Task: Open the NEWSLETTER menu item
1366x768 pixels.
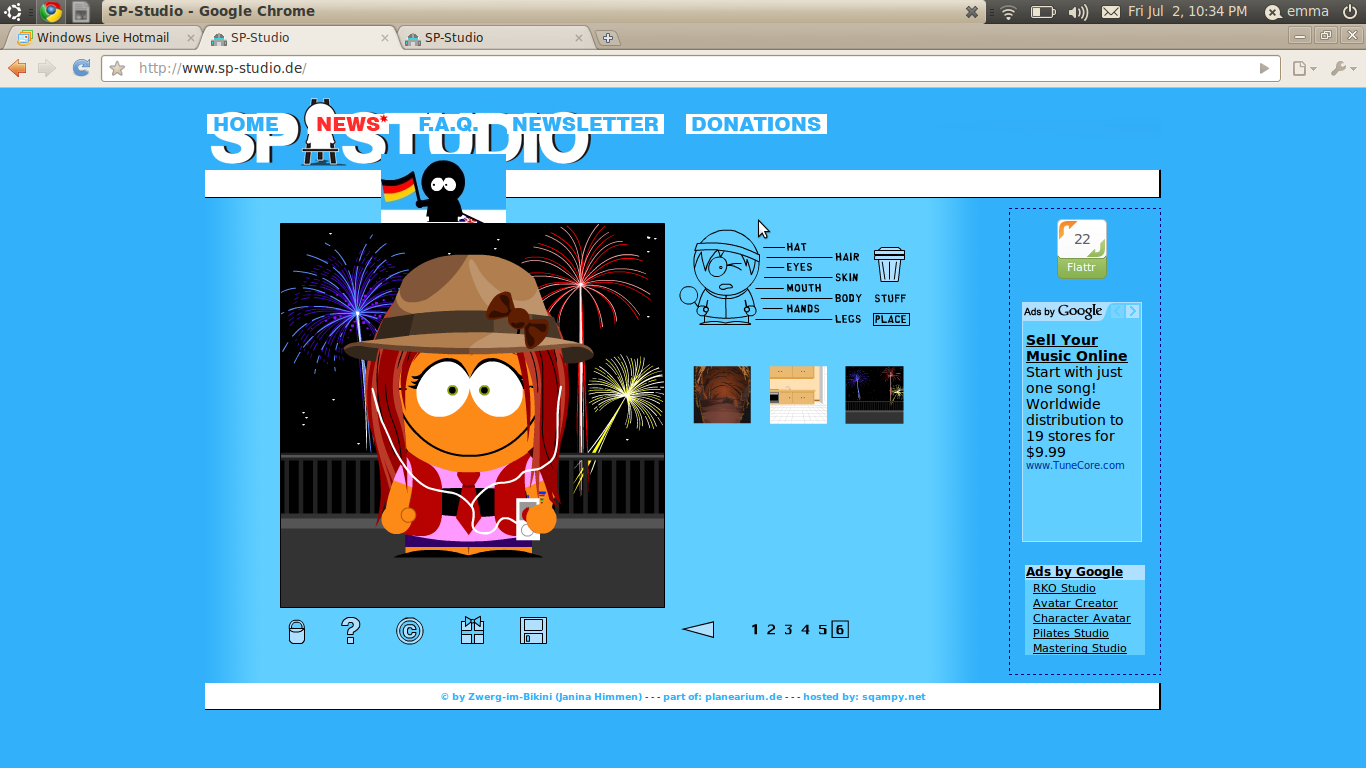Action: point(585,124)
